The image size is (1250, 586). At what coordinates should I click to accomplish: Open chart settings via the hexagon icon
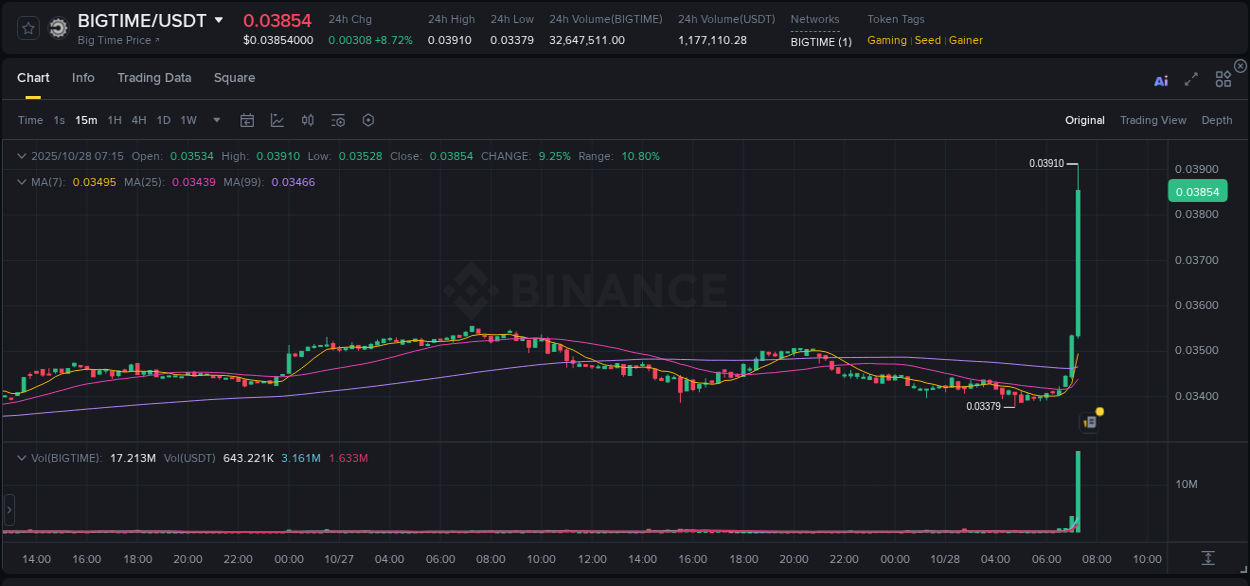[x=368, y=120]
